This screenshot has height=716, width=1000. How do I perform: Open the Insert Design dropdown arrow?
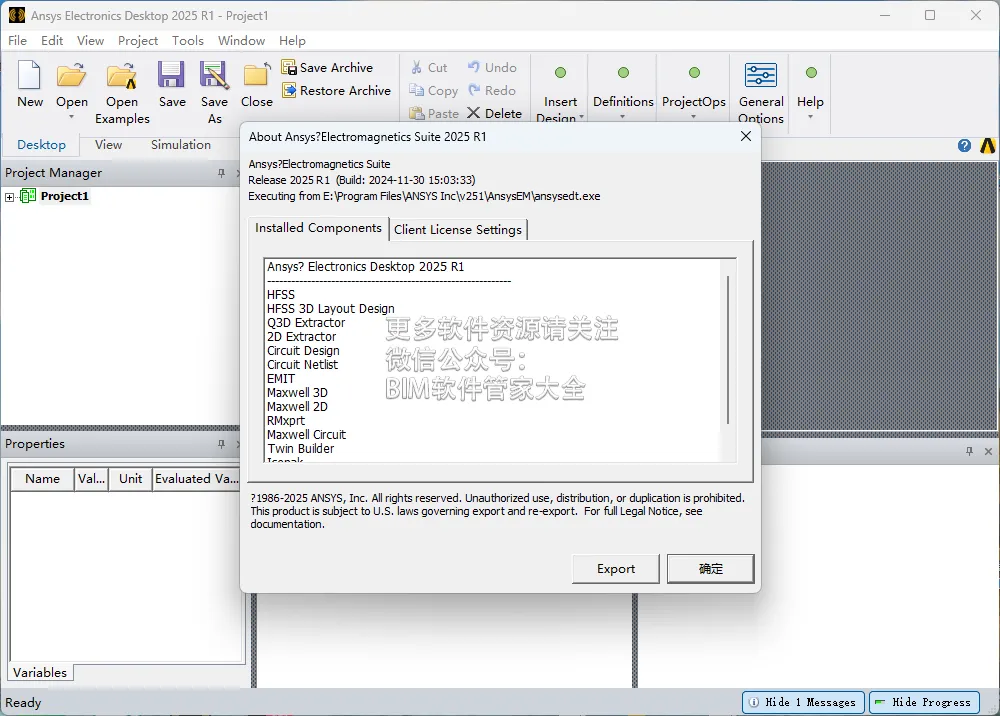pos(582,117)
